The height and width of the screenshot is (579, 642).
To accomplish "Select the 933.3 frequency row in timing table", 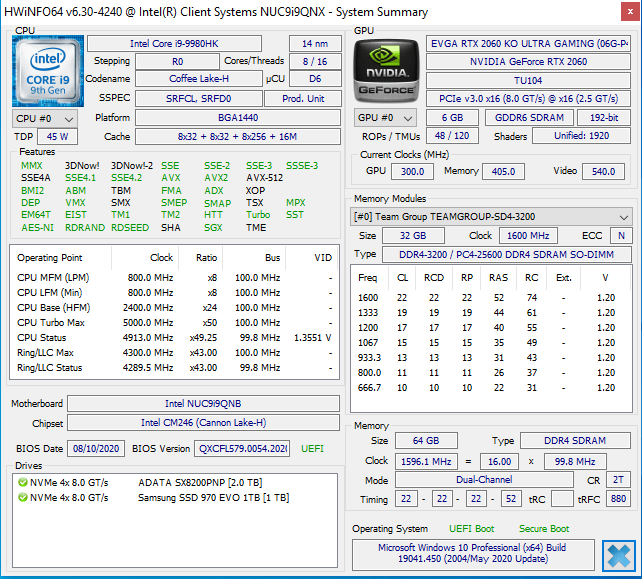I will tap(491, 358).
